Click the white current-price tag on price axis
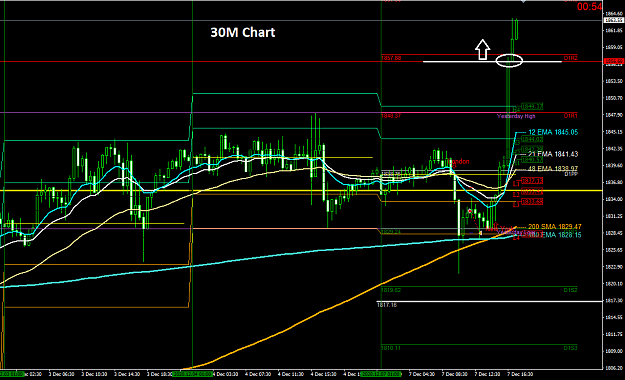Screen dimensions: 625x380 [x=614, y=20]
